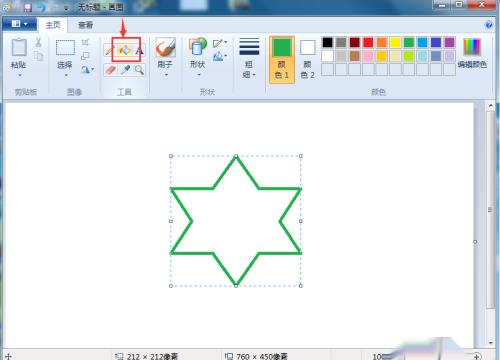Pick the red color swatch

tap(368, 42)
